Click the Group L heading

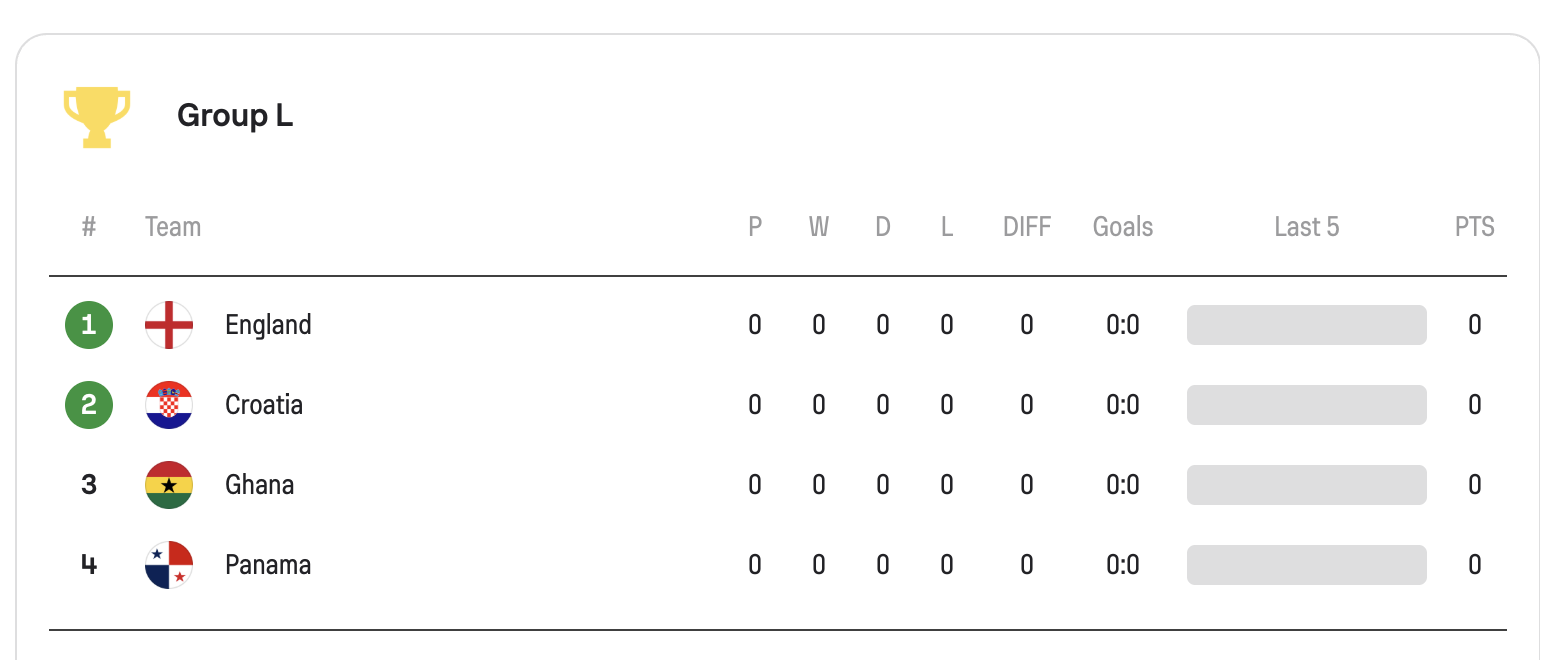(x=235, y=116)
